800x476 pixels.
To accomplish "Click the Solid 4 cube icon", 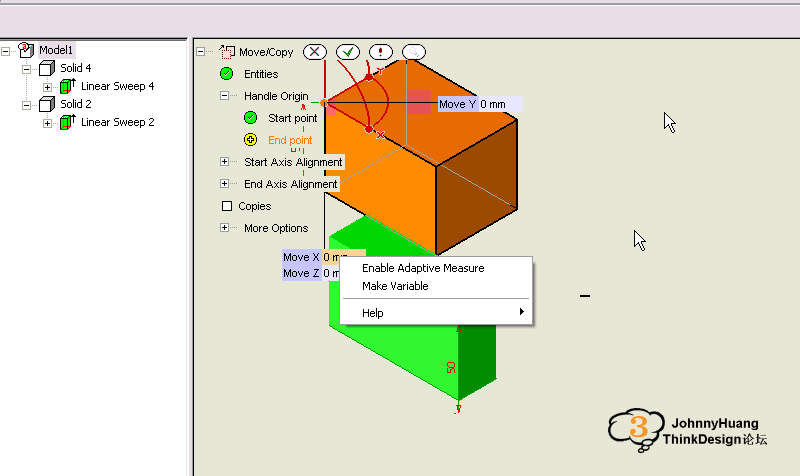I will coord(47,68).
